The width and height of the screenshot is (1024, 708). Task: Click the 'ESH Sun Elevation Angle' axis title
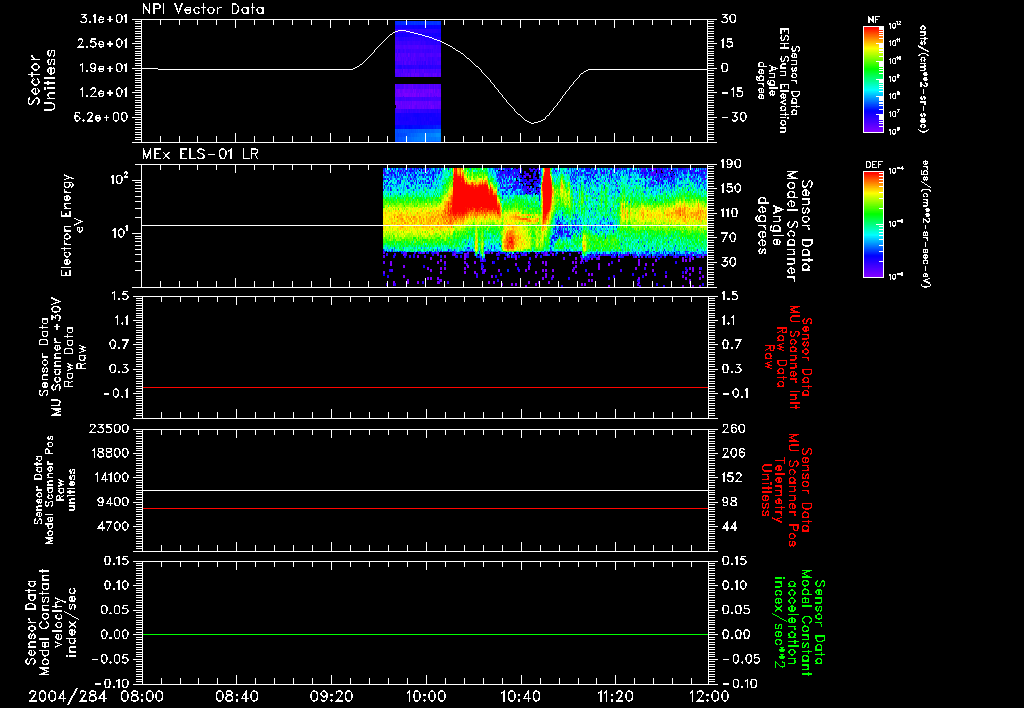click(x=778, y=80)
